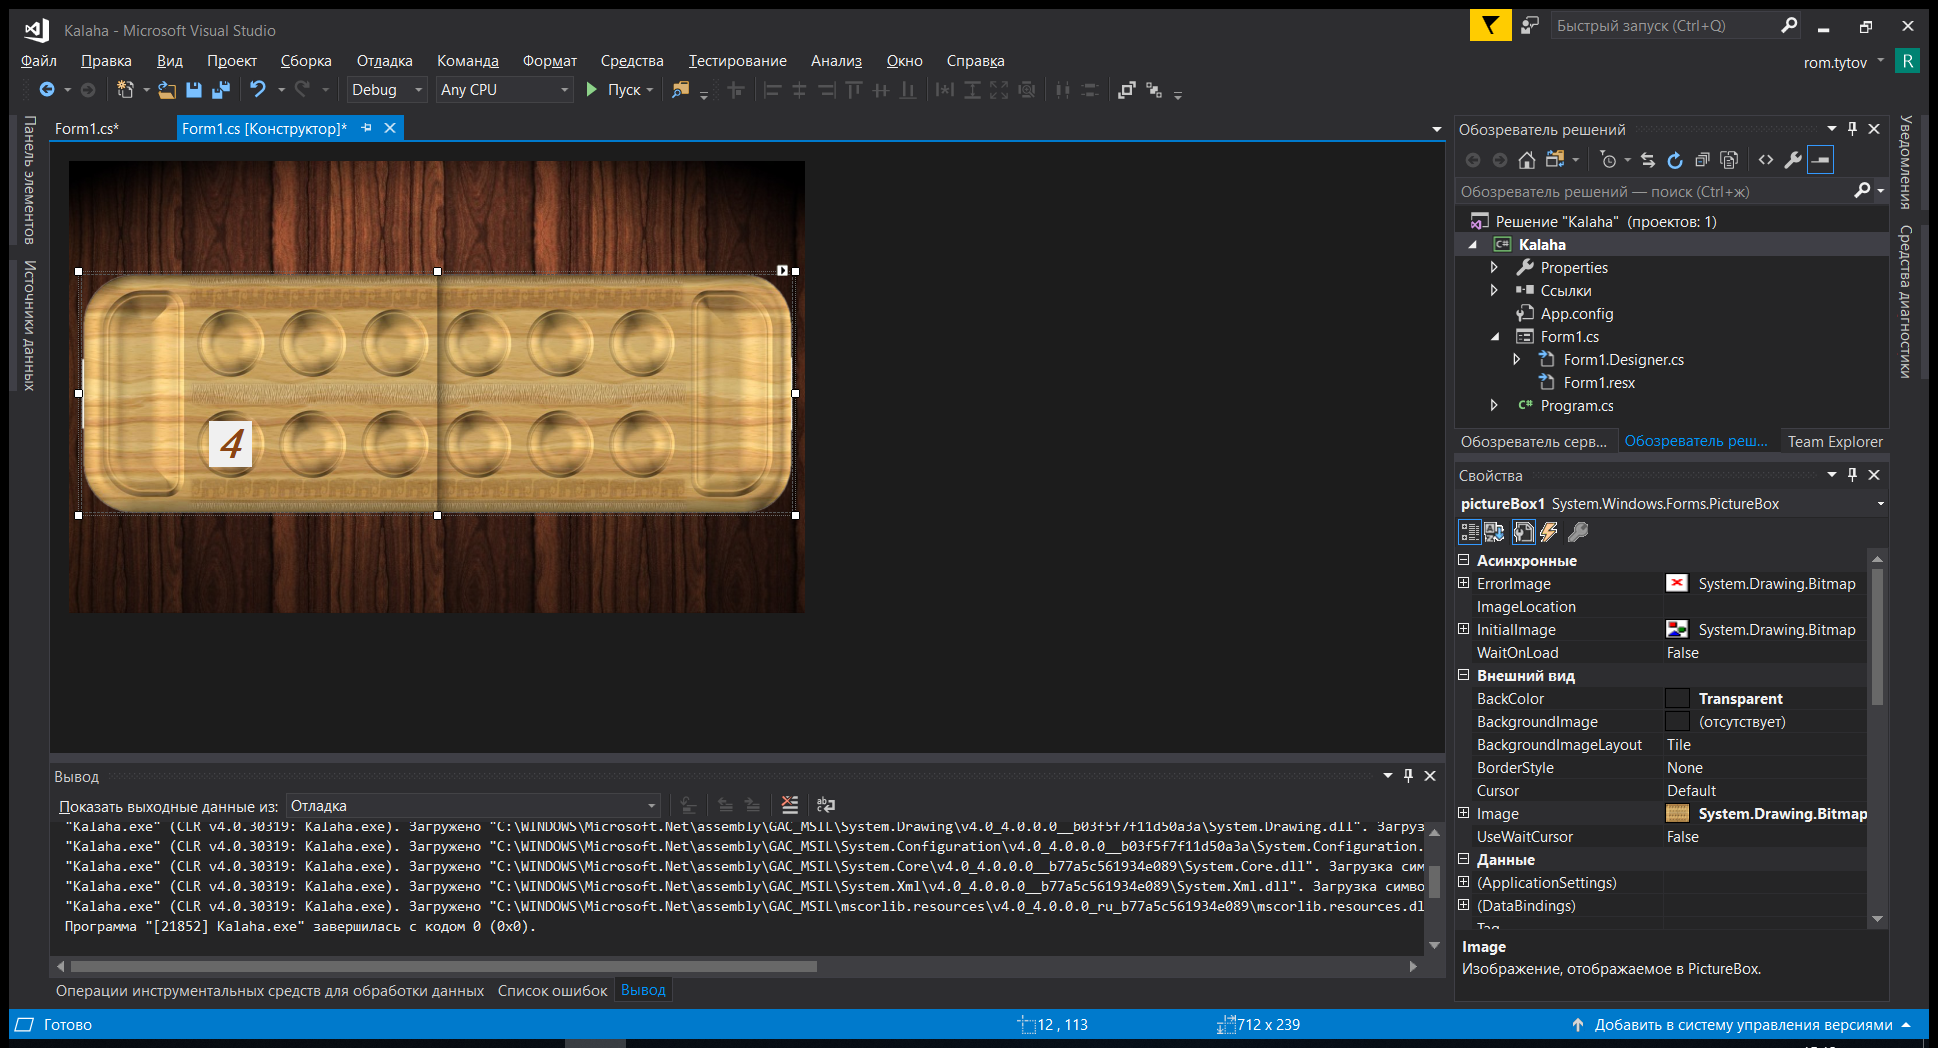Click the Быстрый запуск search field

coord(1661,26)
